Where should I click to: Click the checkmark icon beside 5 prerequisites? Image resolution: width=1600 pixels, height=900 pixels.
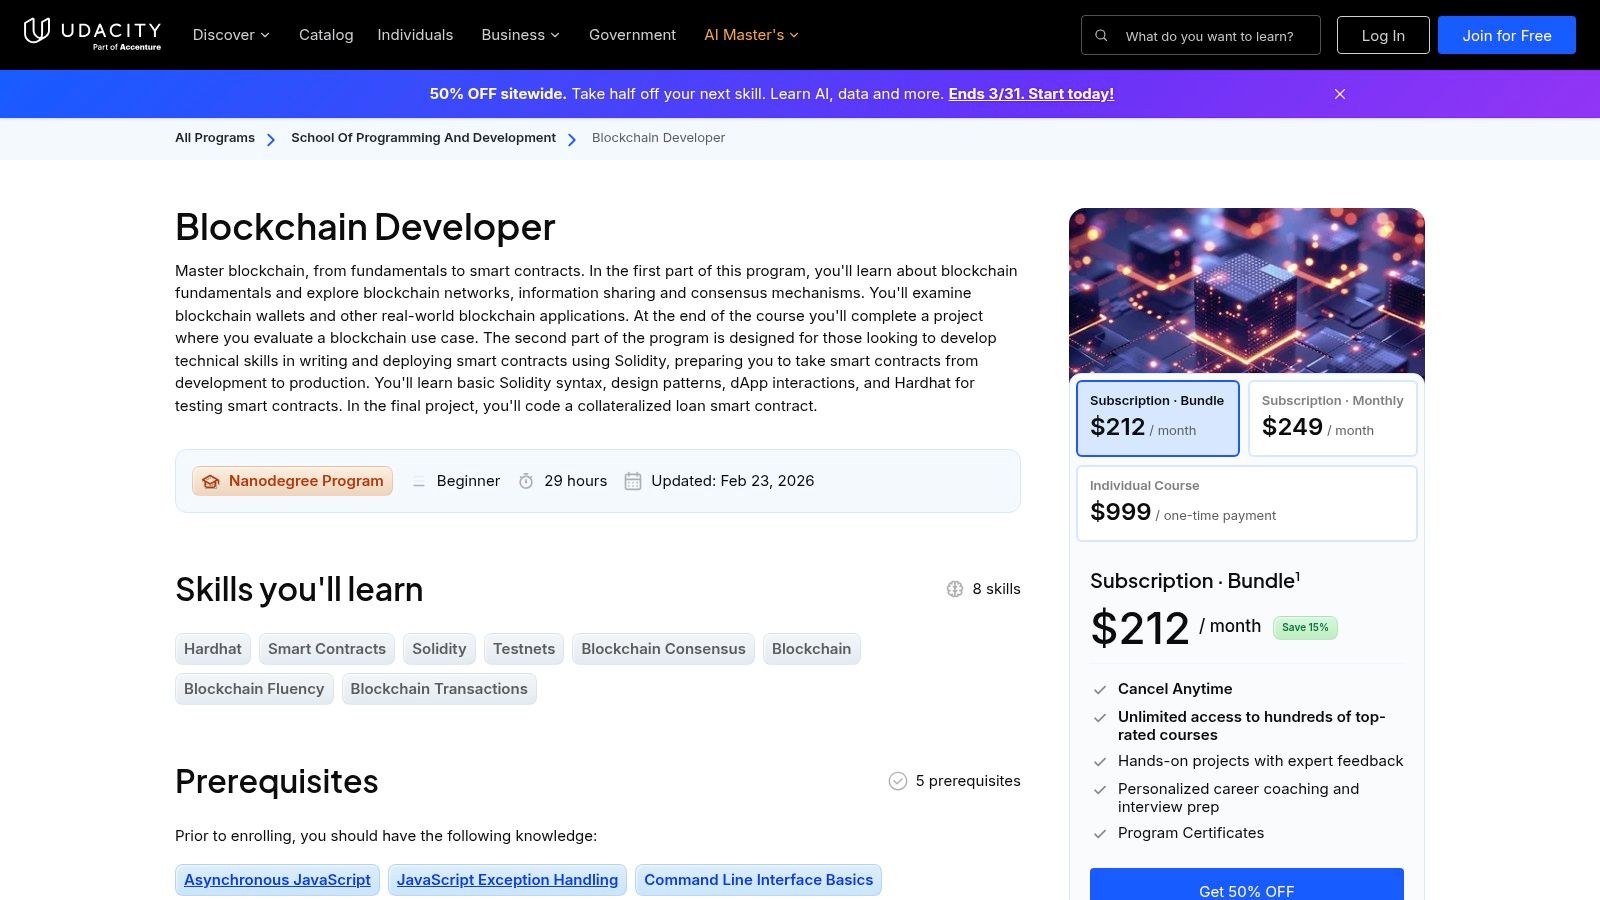[898, 781]
